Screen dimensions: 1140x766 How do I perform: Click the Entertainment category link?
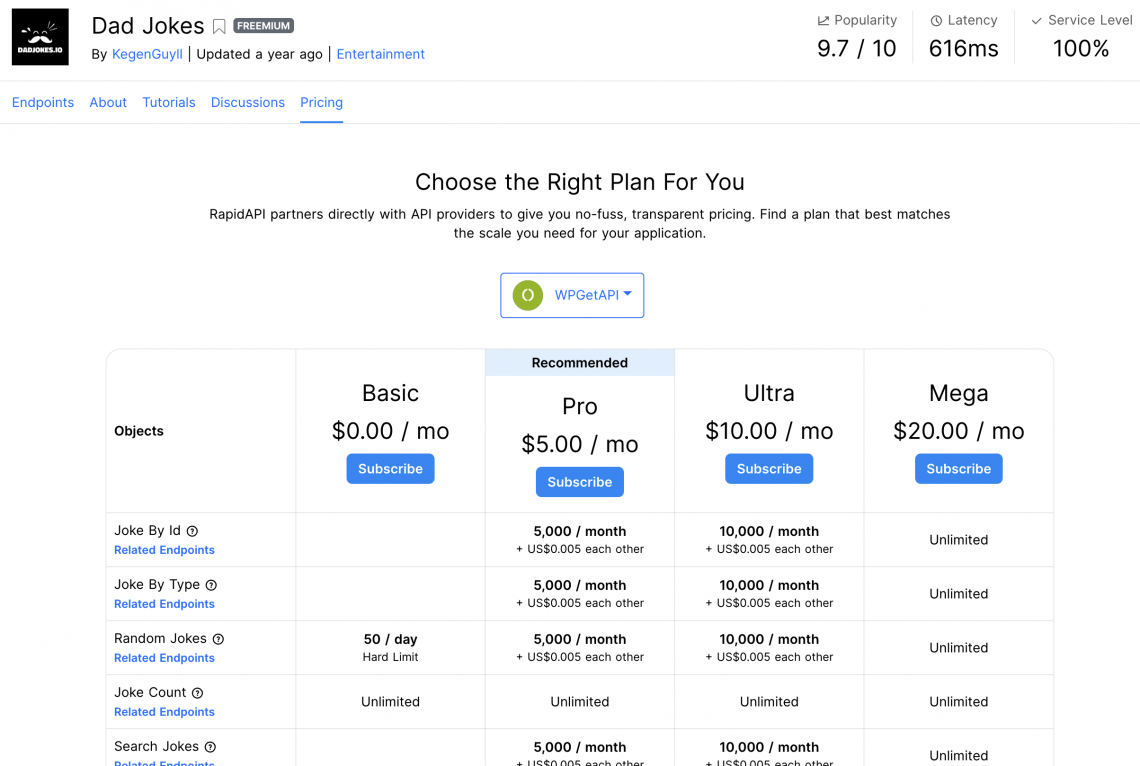point(380,54)
